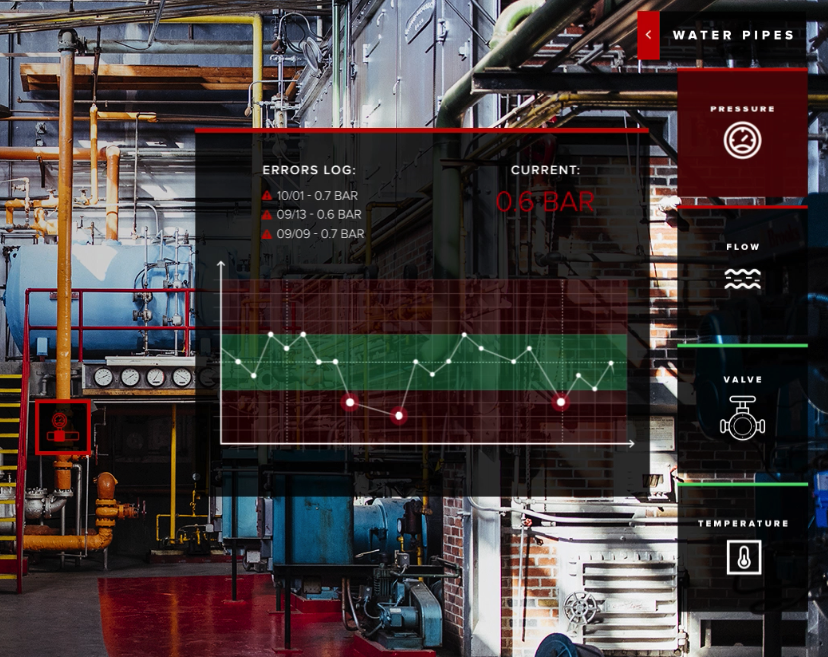
Task: Open the Pressure gauge icon
Action: pyautogui.click(x=742, y=140)
